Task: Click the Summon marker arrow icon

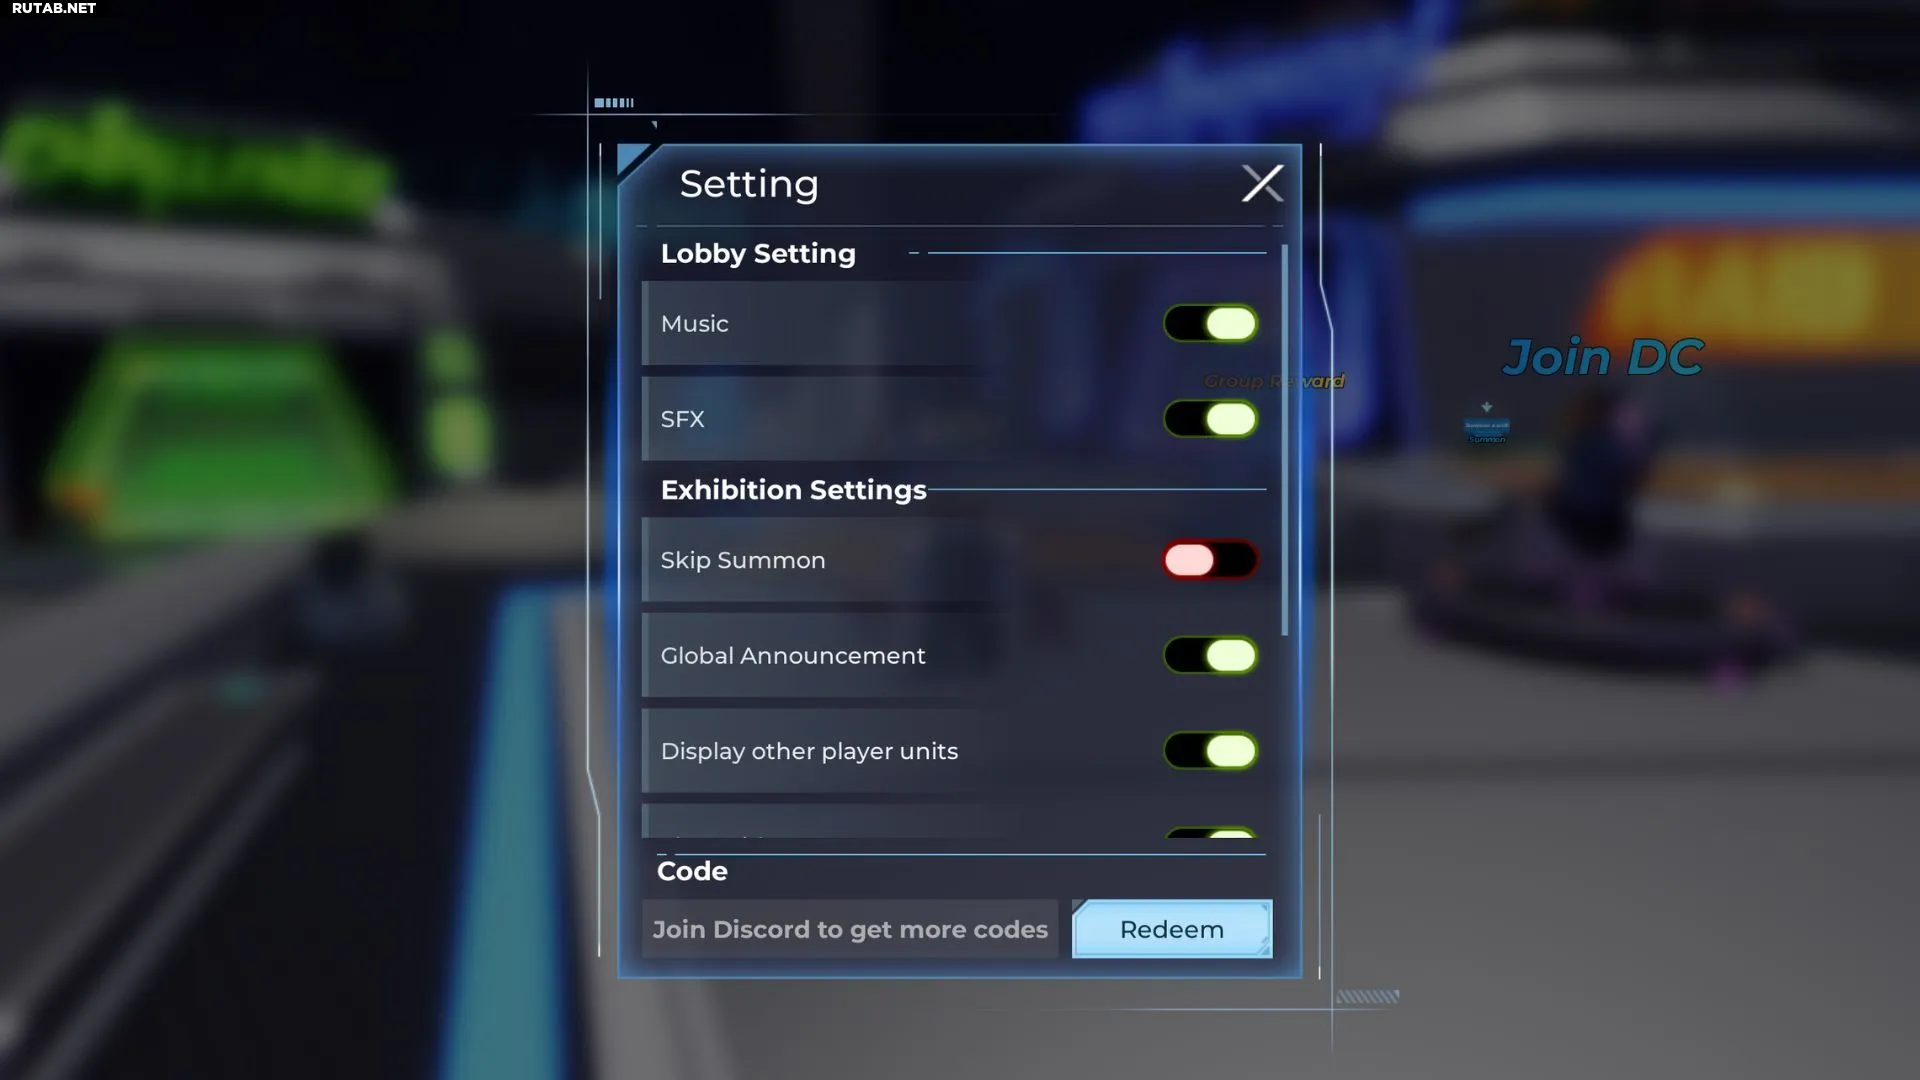Action: [1487, 408]
